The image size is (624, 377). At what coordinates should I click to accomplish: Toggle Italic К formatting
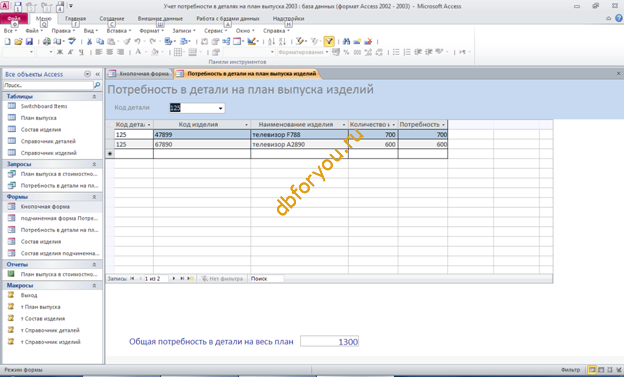click(x=70, y=52)
